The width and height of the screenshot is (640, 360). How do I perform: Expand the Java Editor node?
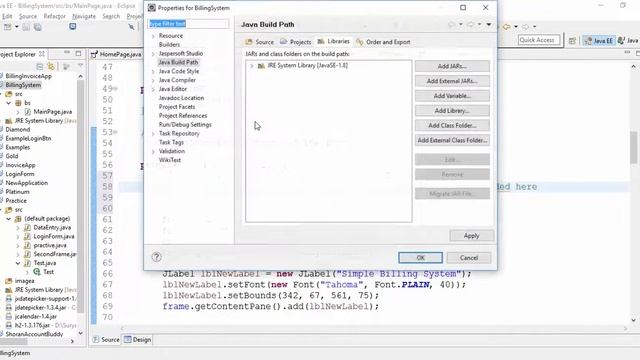coord(153,89)
